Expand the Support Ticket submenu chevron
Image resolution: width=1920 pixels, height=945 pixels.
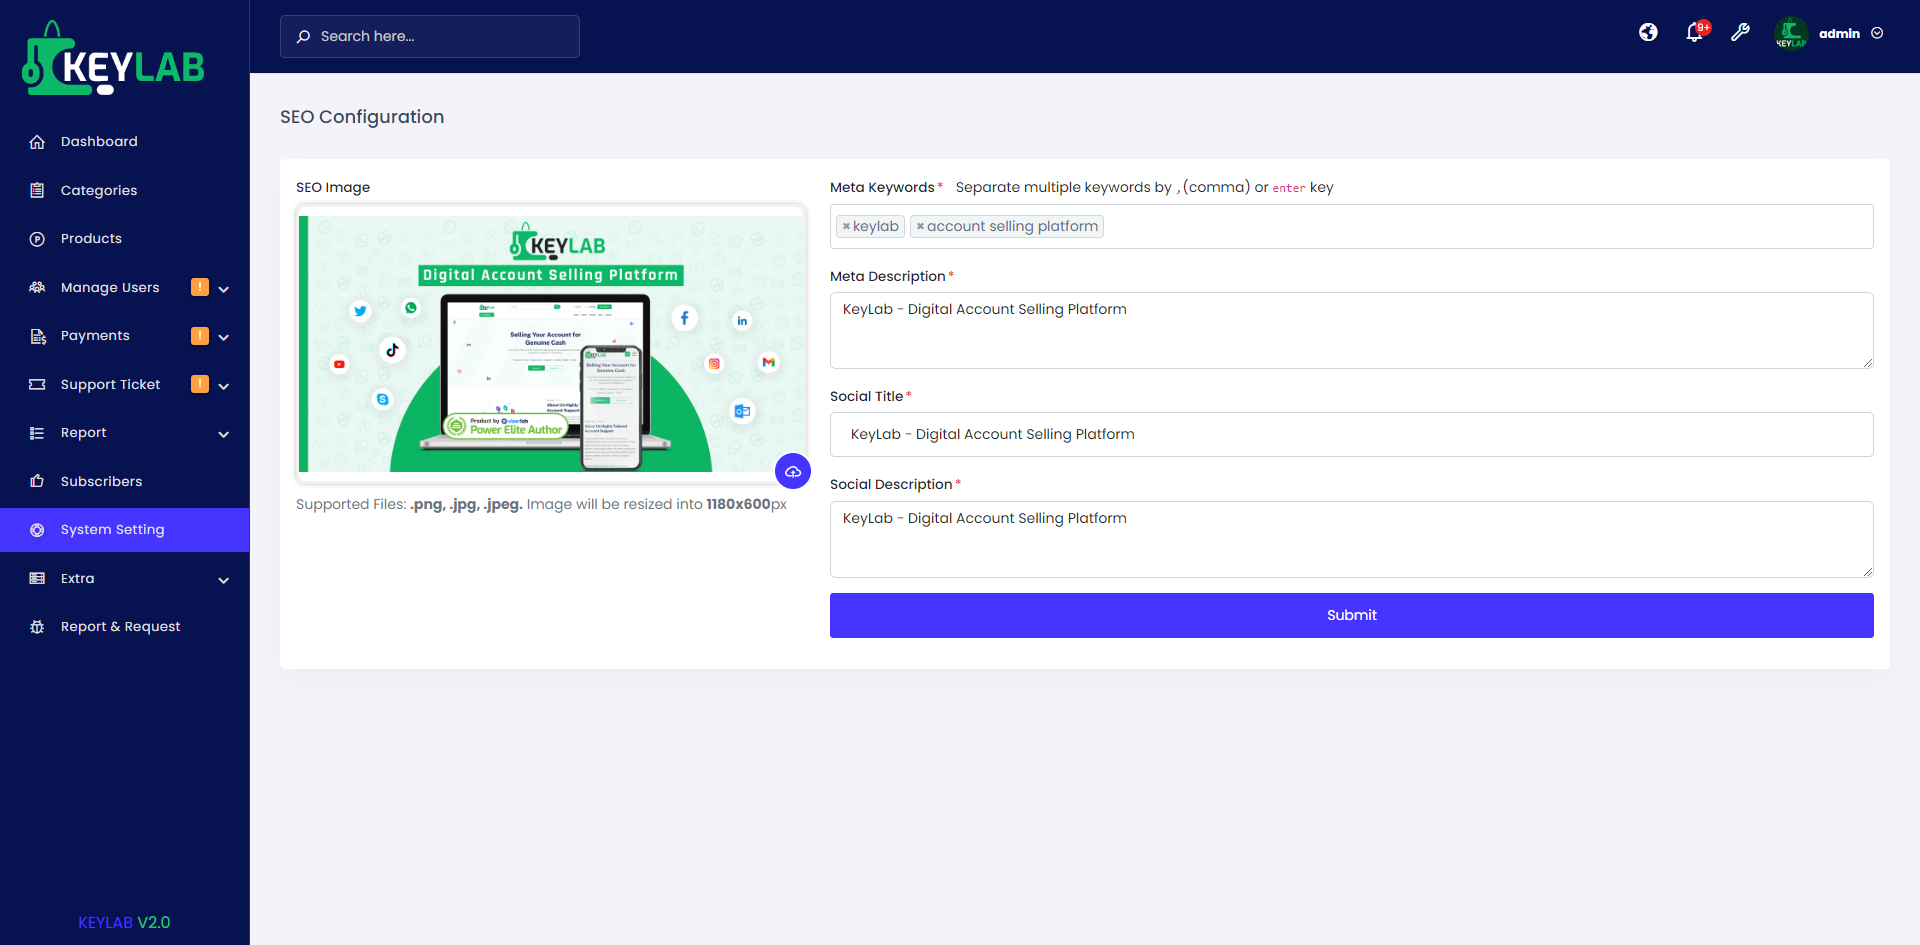point(224,386)
